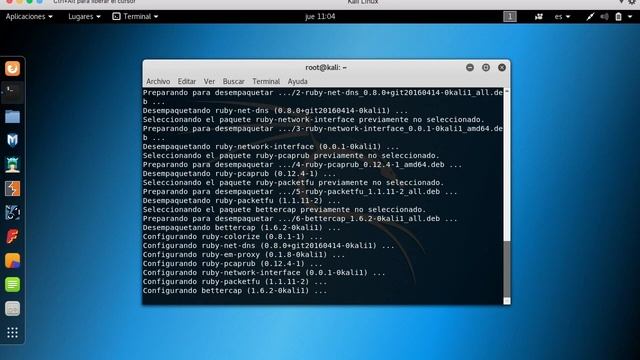The width and height of the screenshot is (640, 360).
Task: Minimize the root@kali terminal window
Action: tap(470, 67)
